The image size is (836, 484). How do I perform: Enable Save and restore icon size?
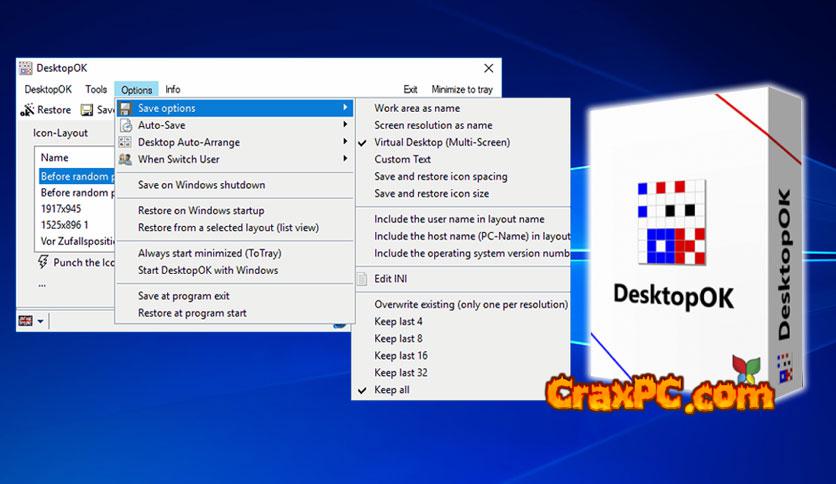(431, 193)
